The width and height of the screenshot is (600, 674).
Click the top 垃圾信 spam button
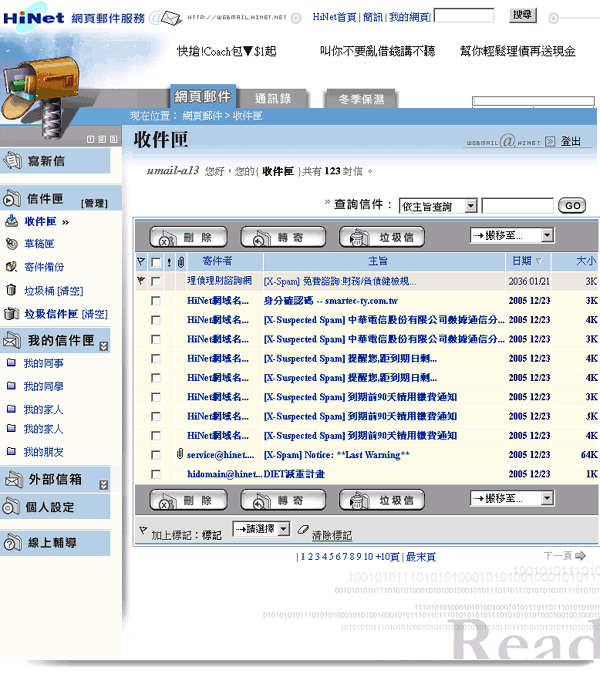382,237
